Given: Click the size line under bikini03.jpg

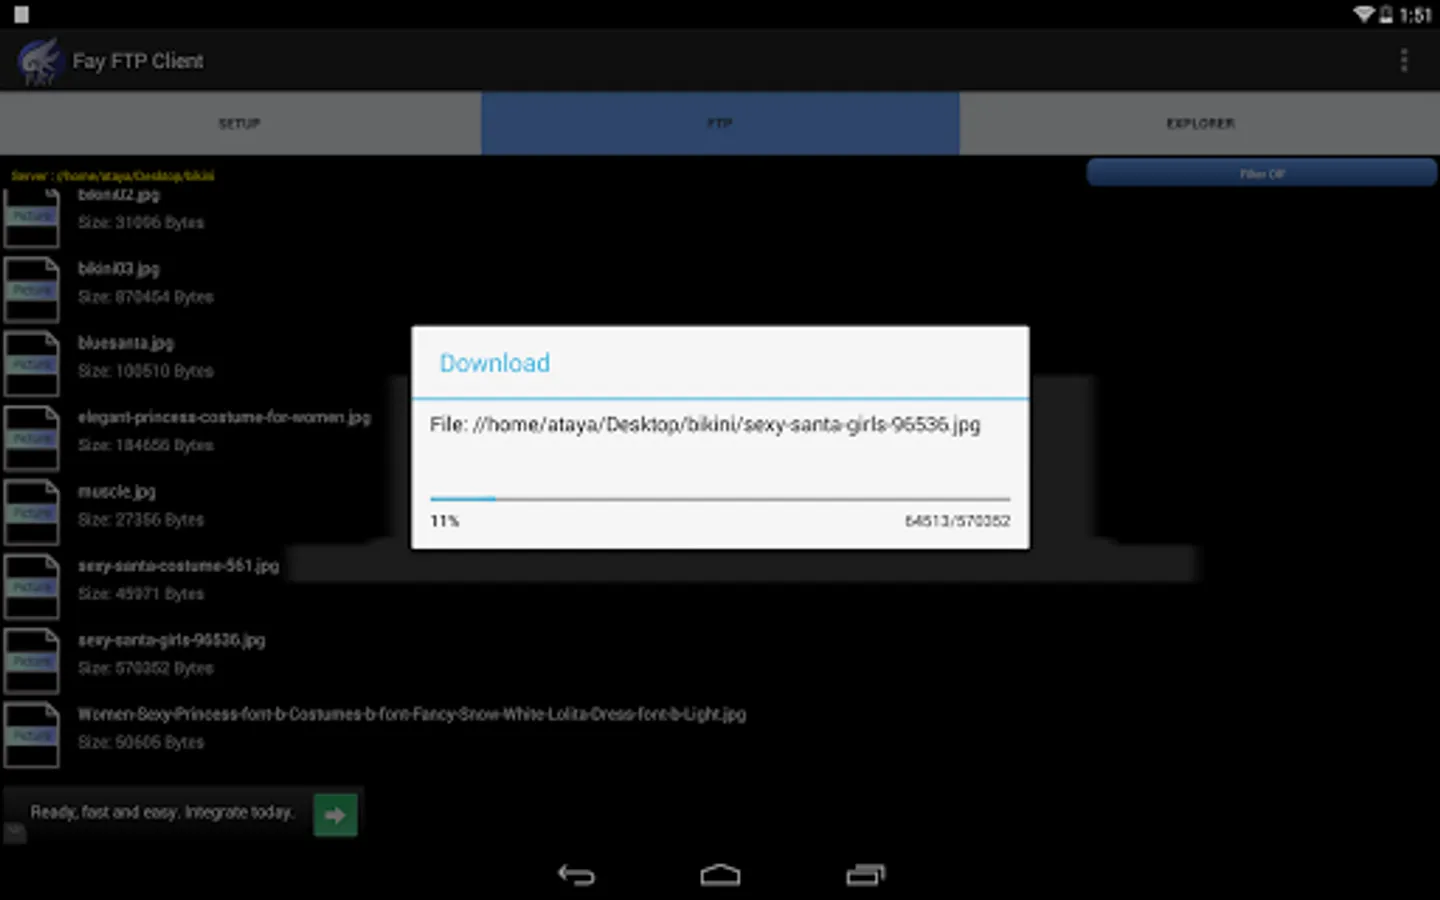Looking at the screenshot, I should 146,297.
